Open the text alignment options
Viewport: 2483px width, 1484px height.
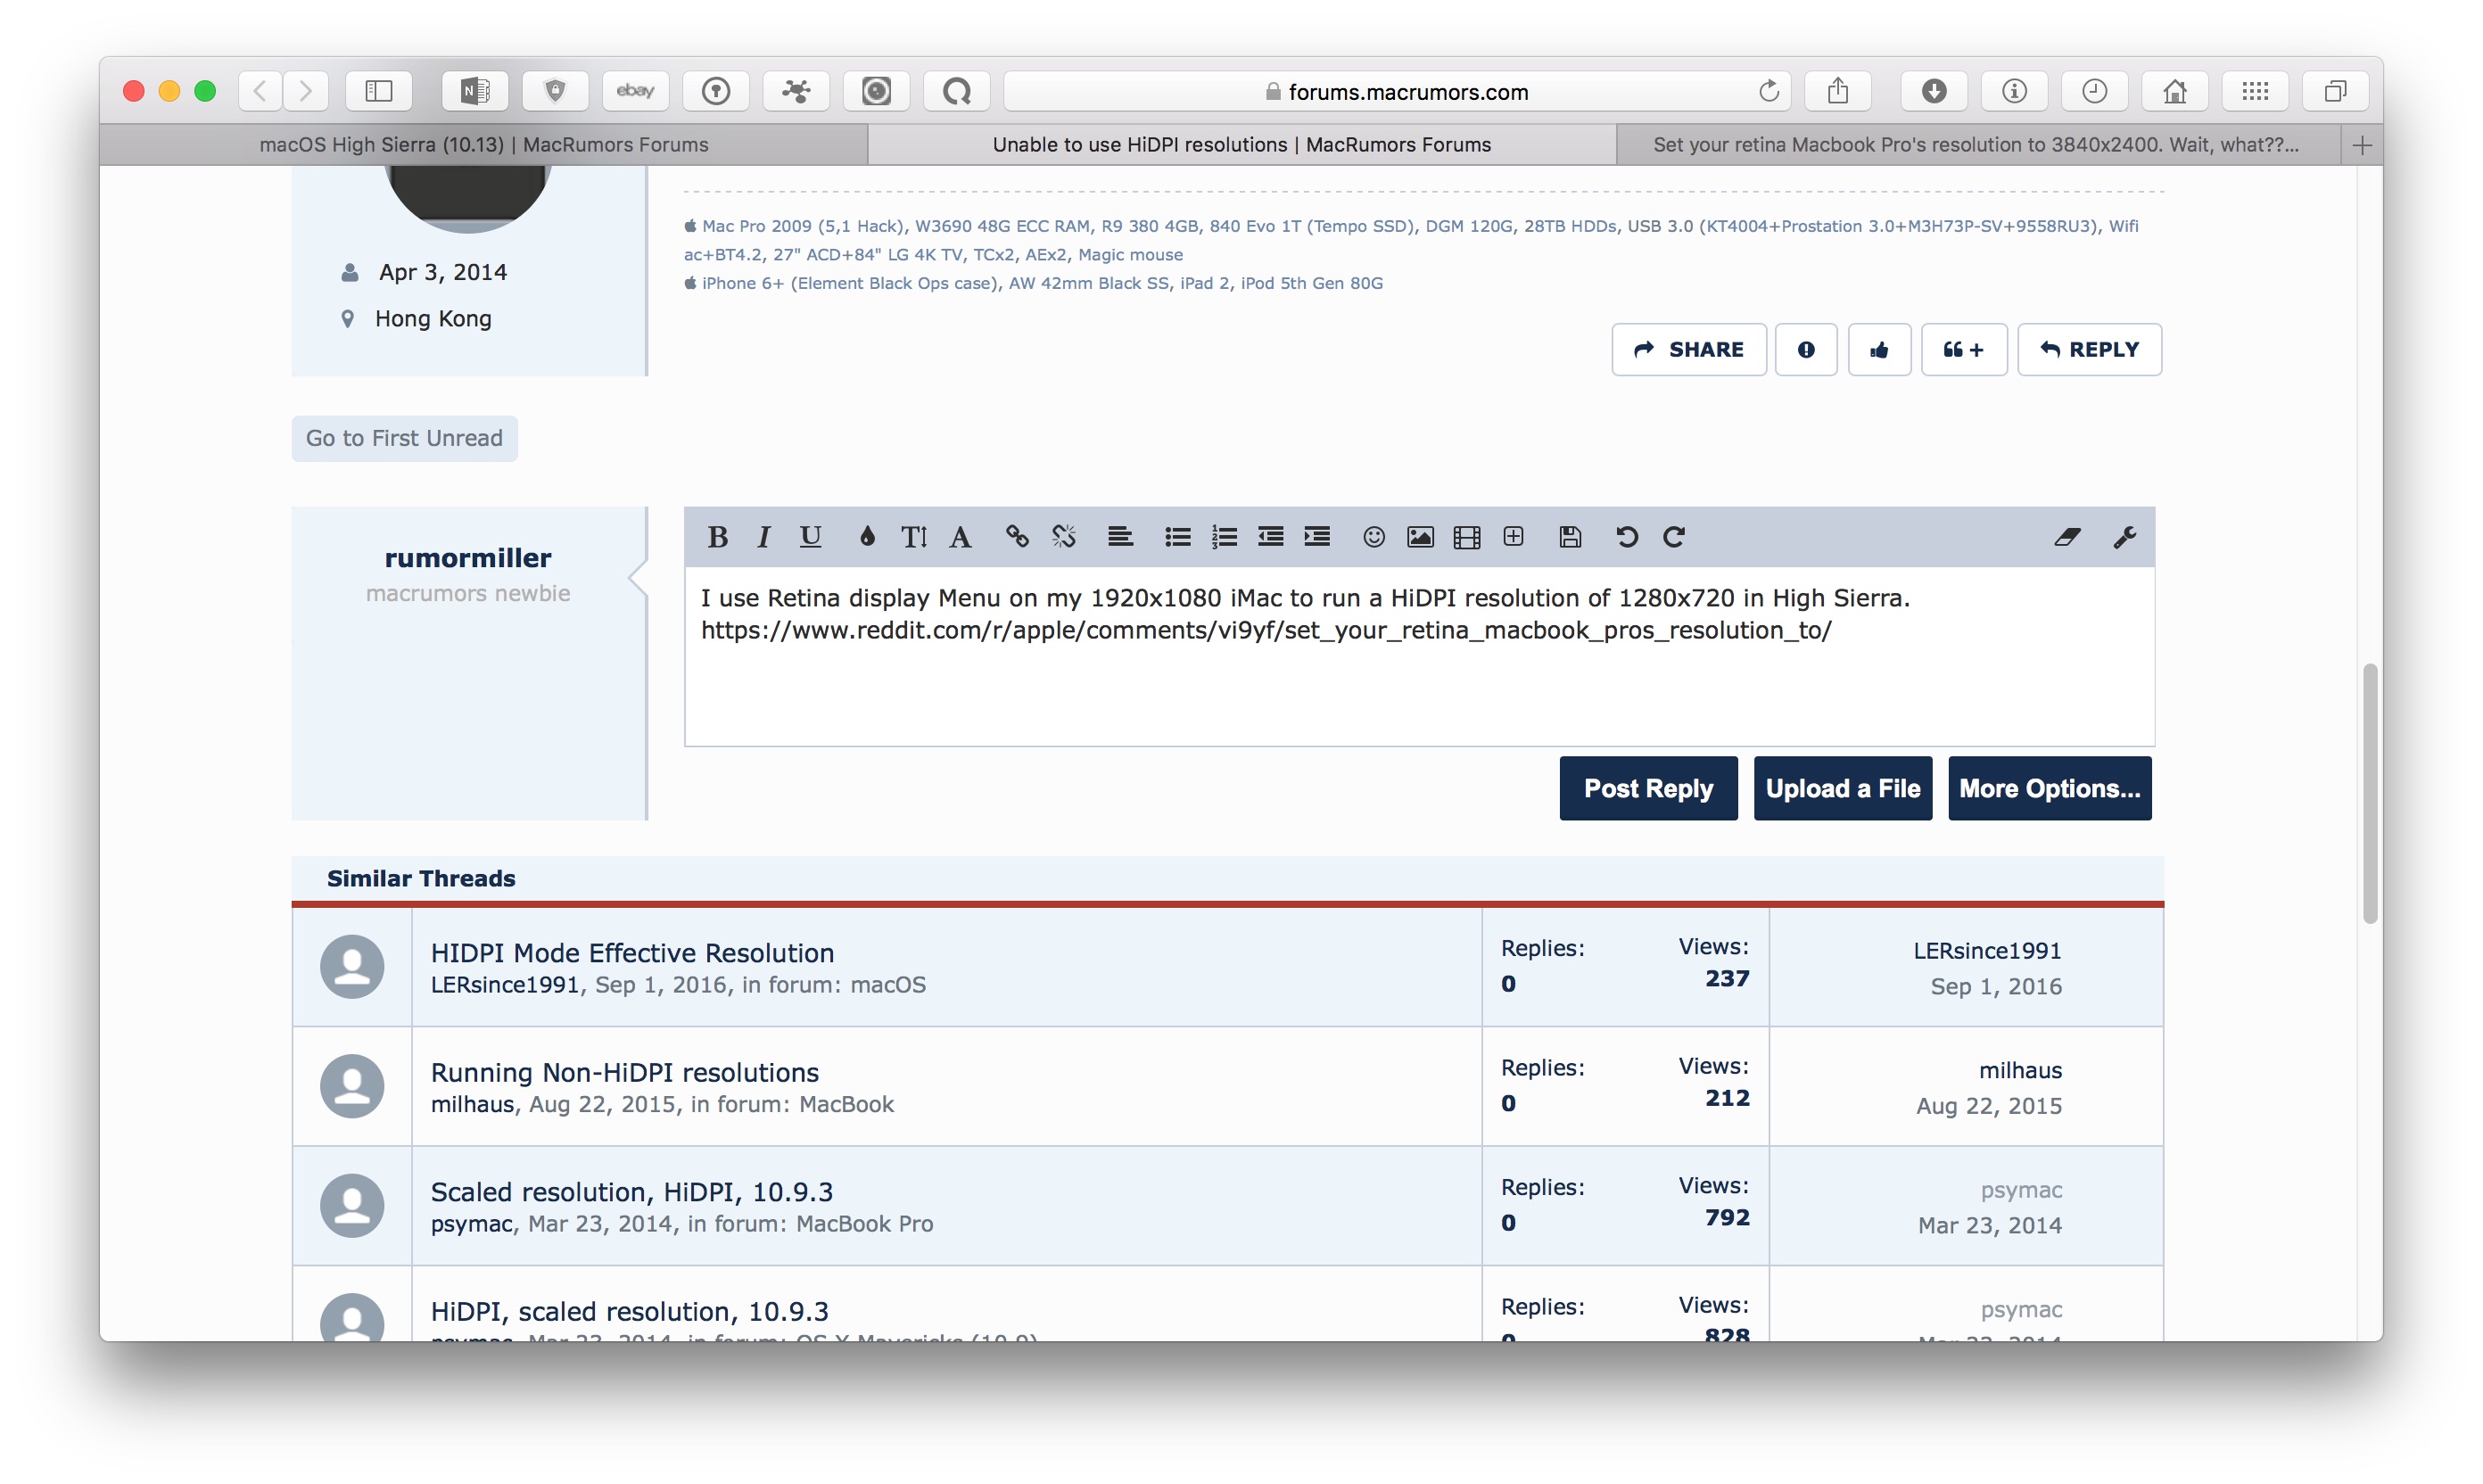1120,537
